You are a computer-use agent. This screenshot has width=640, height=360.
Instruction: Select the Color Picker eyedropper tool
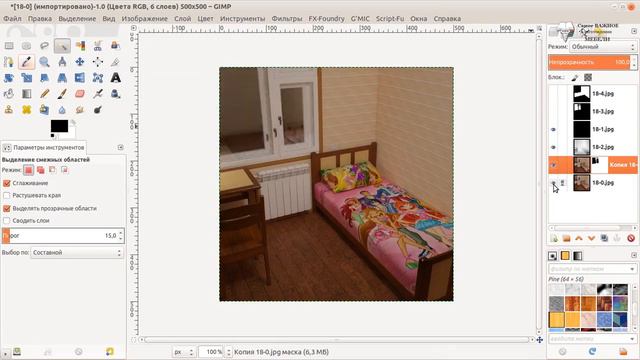pyautogui.click(x=27, y=62)
